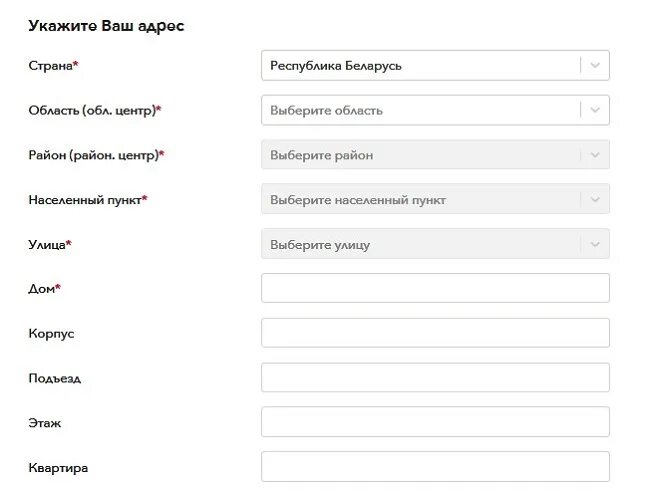
Task: Focus the Подъезд text input
Action: [x=435, y=378]
